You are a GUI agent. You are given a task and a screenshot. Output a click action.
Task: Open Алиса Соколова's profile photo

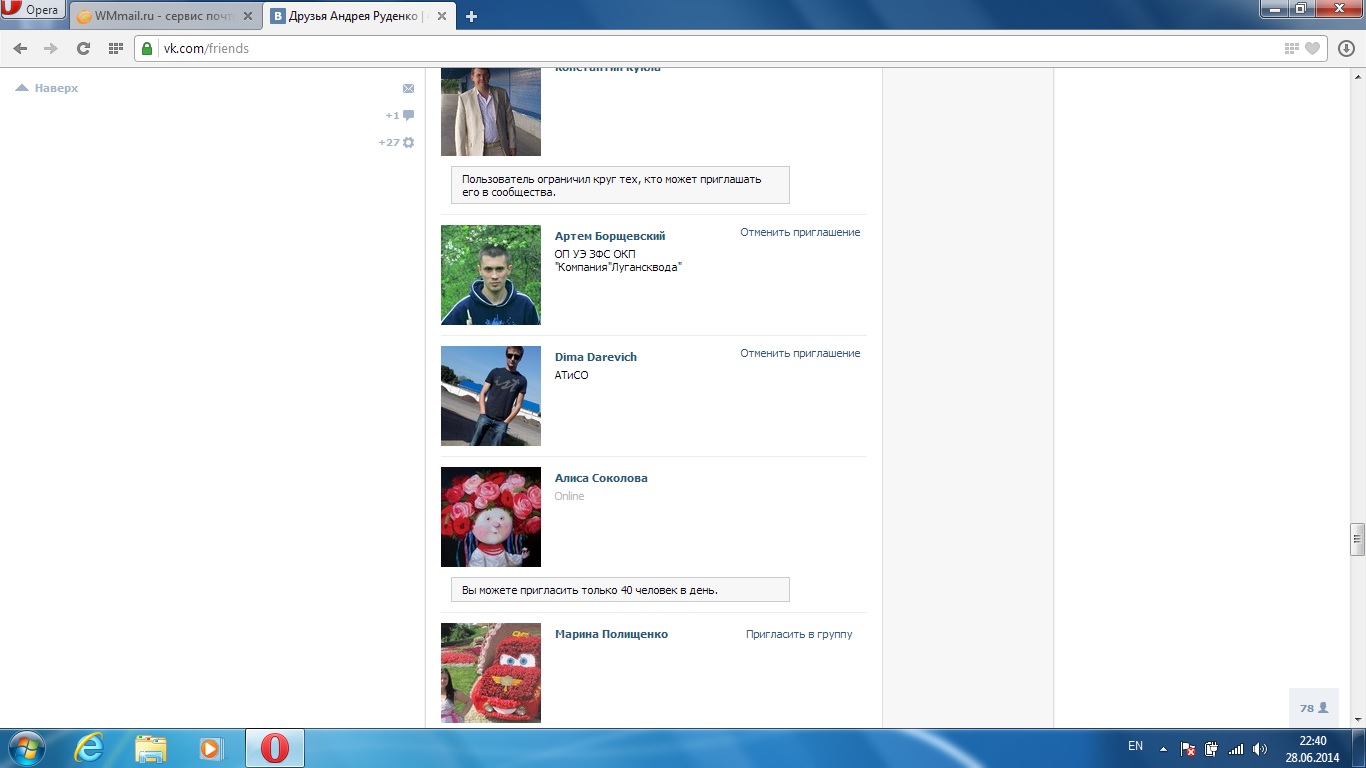coord(491,517)
